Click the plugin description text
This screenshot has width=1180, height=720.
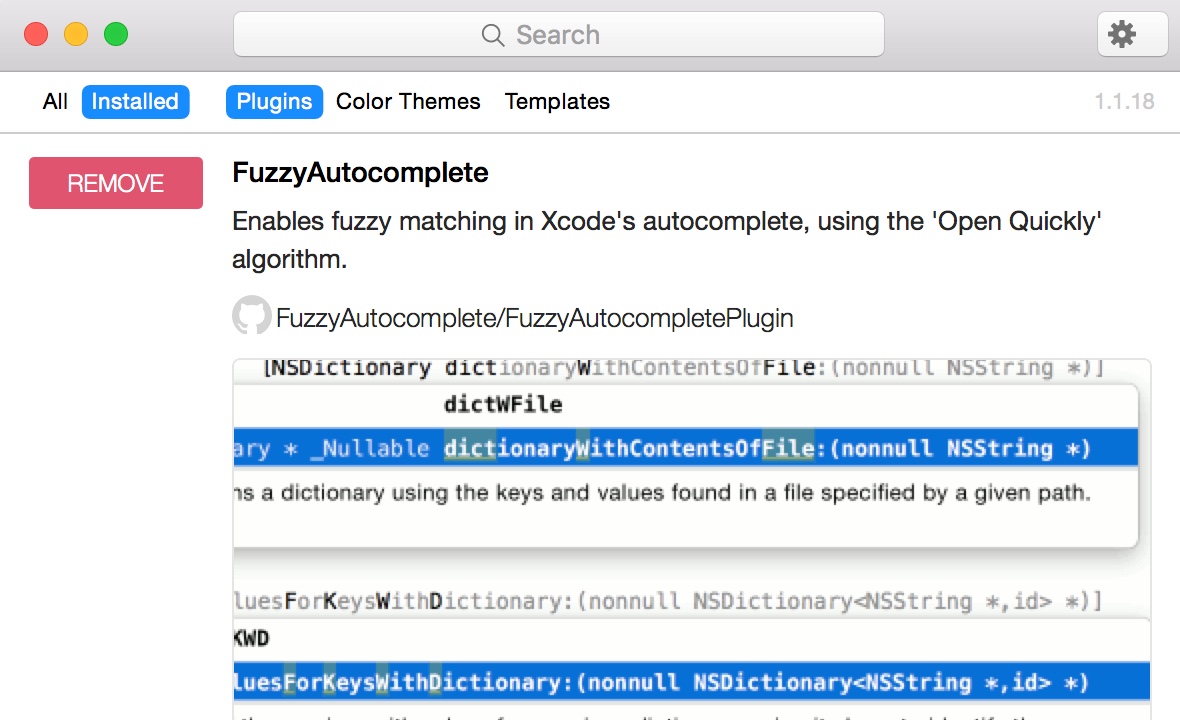click(x=666, y=240)
